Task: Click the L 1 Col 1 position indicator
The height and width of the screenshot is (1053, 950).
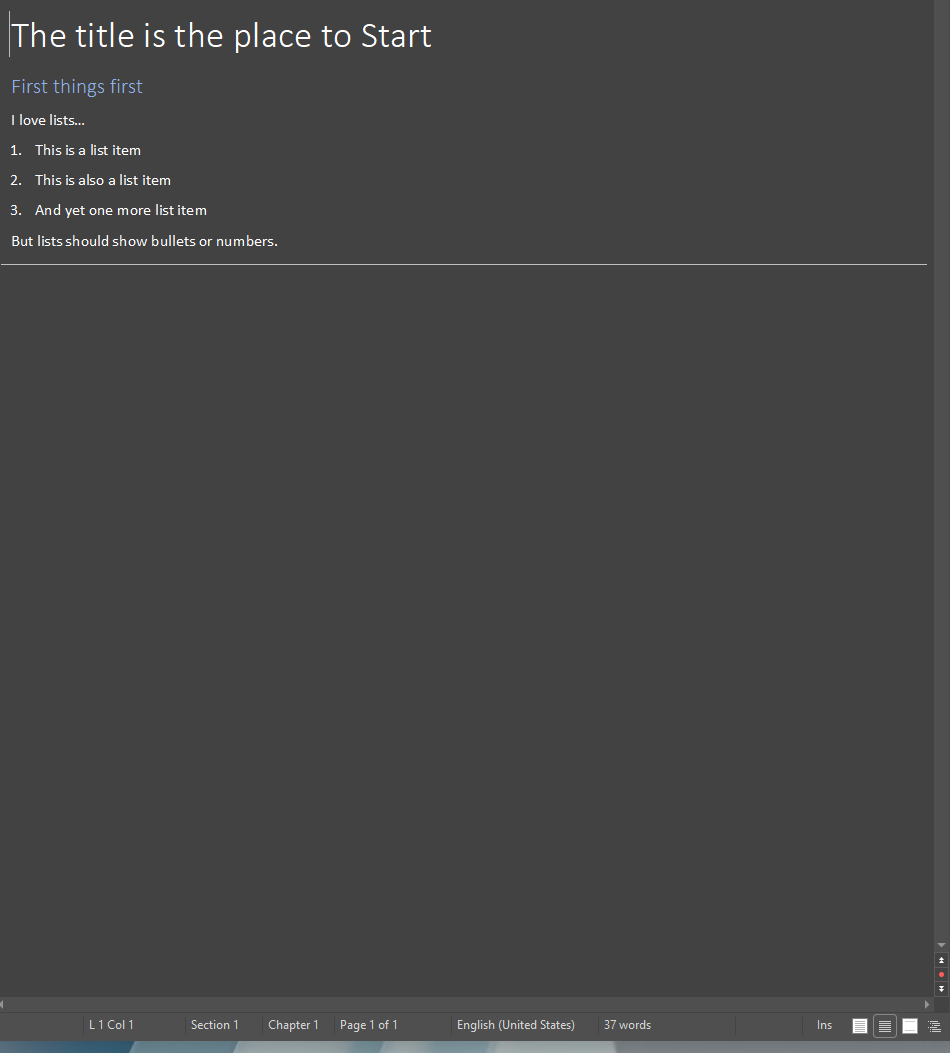Action: pyautogui.click(x=111, y=1025)
